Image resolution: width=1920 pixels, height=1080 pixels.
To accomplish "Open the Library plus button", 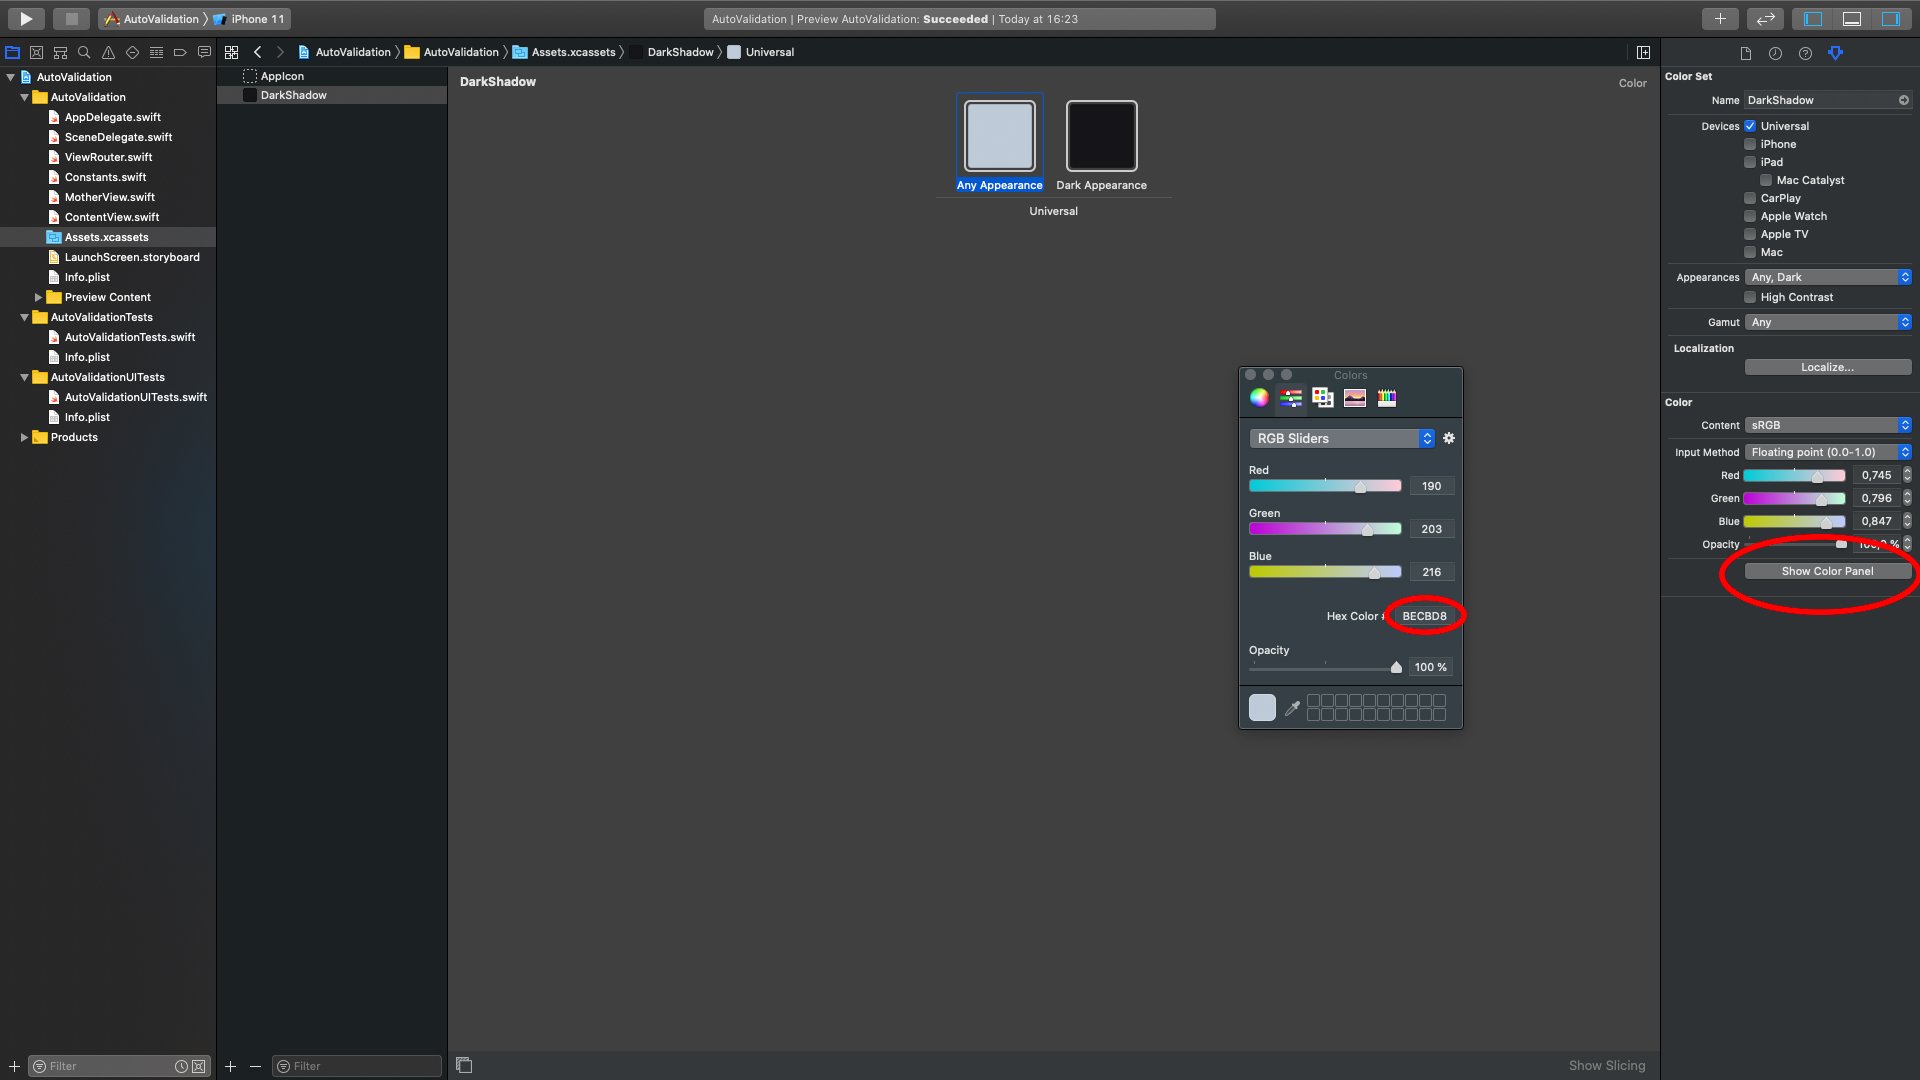I will [1720, 18].
